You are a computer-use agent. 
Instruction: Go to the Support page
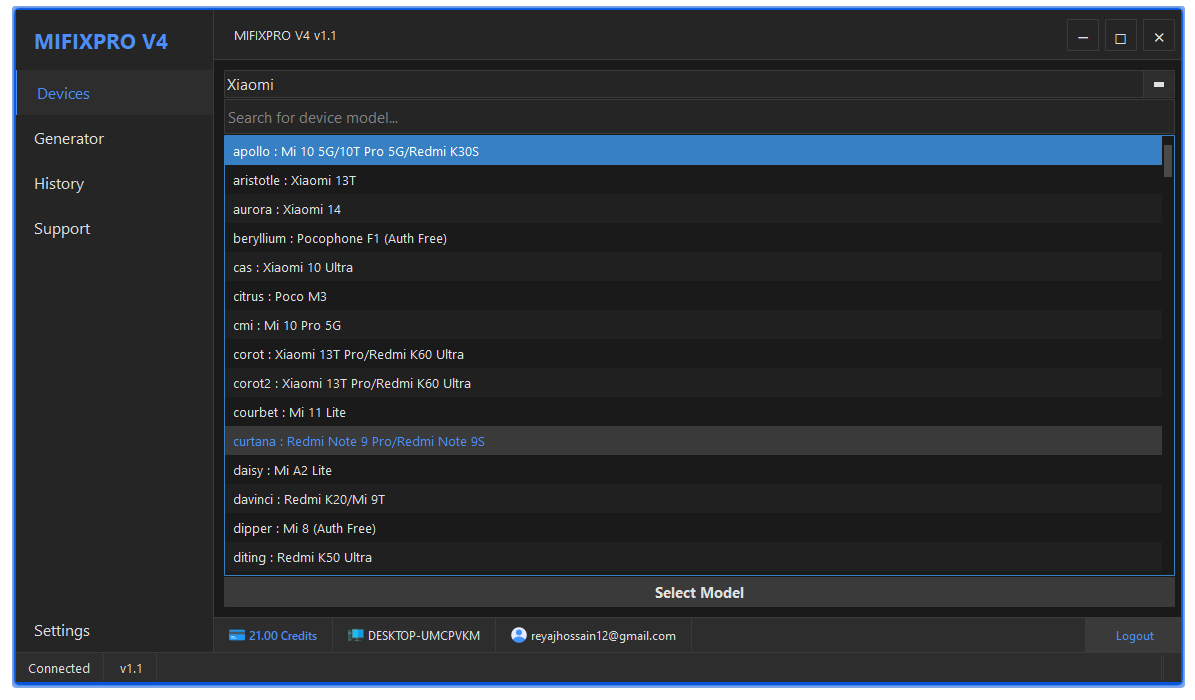pos(62,229)
